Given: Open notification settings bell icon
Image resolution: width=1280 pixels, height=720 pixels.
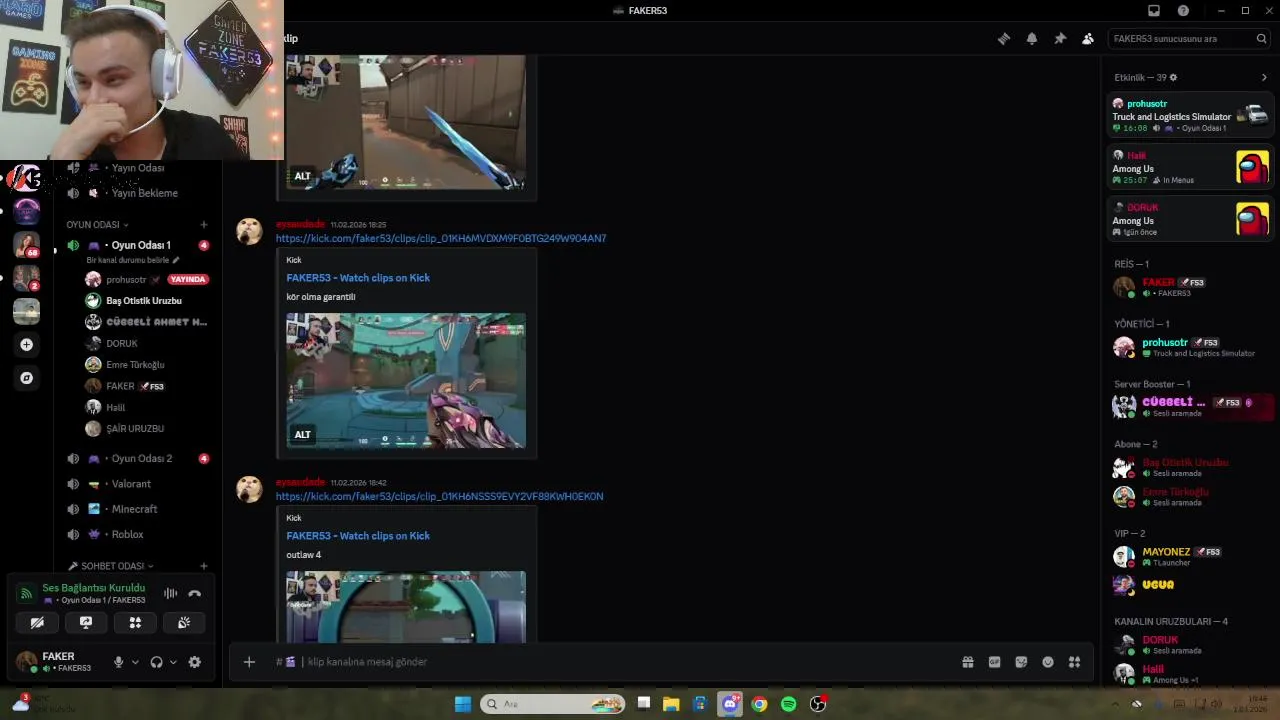Looking at the screenshot, I should click(1032, 39).
